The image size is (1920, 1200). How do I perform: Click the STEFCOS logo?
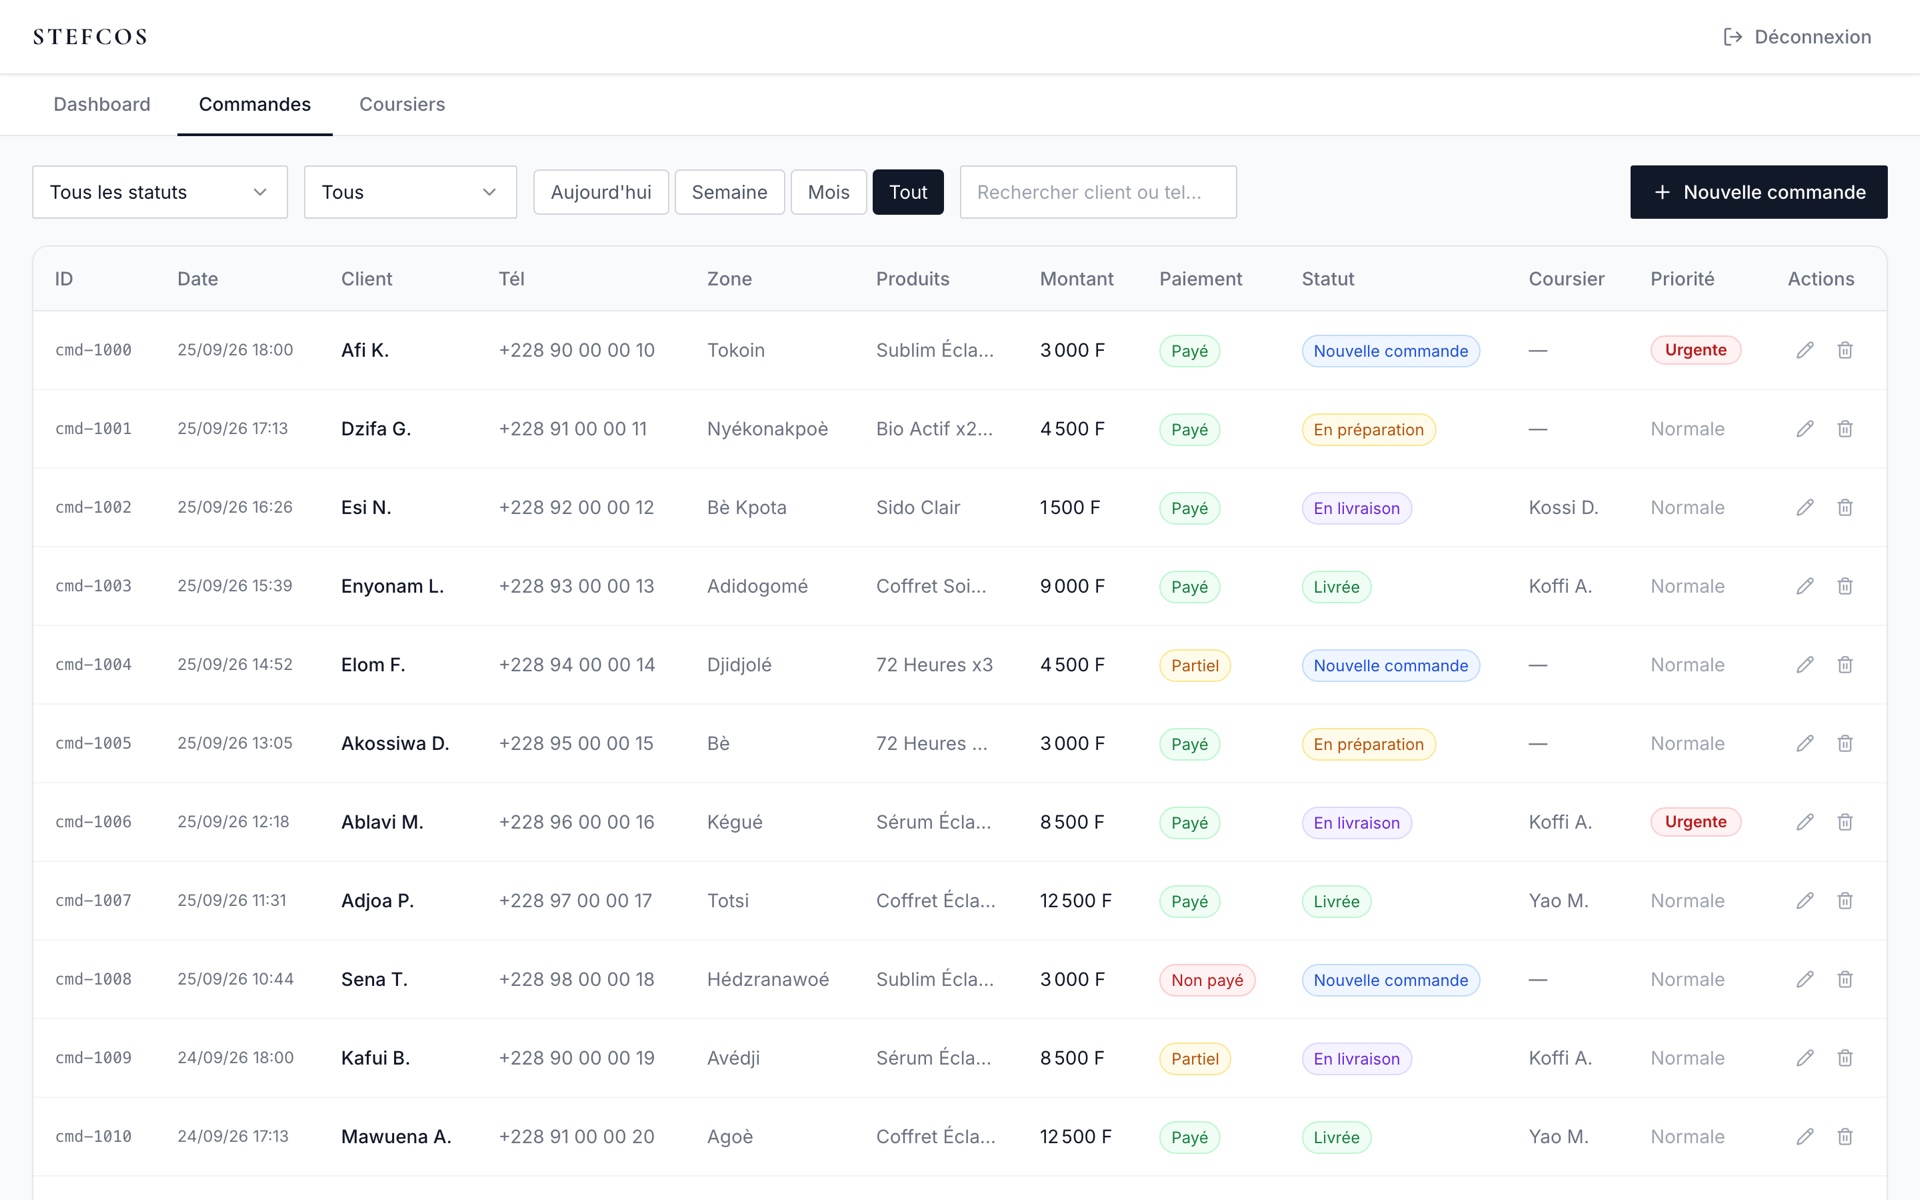(90, 37)
